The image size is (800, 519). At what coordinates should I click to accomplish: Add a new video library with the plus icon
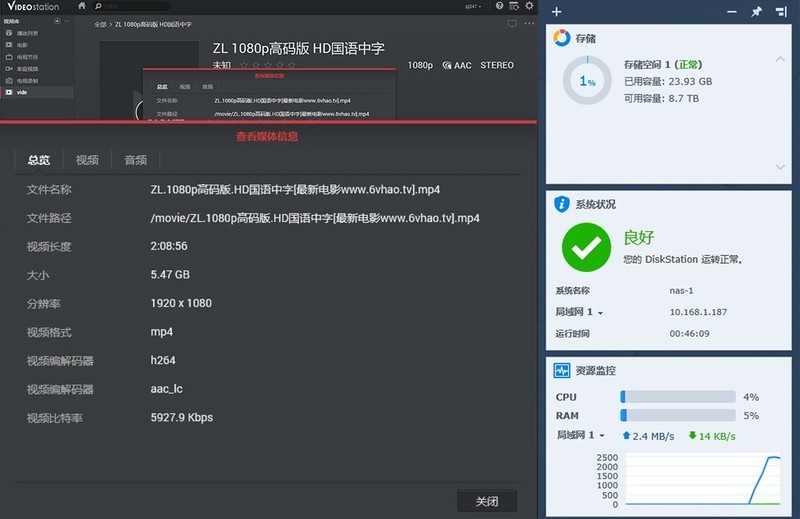pyautogui.click(x=57, y=21)
